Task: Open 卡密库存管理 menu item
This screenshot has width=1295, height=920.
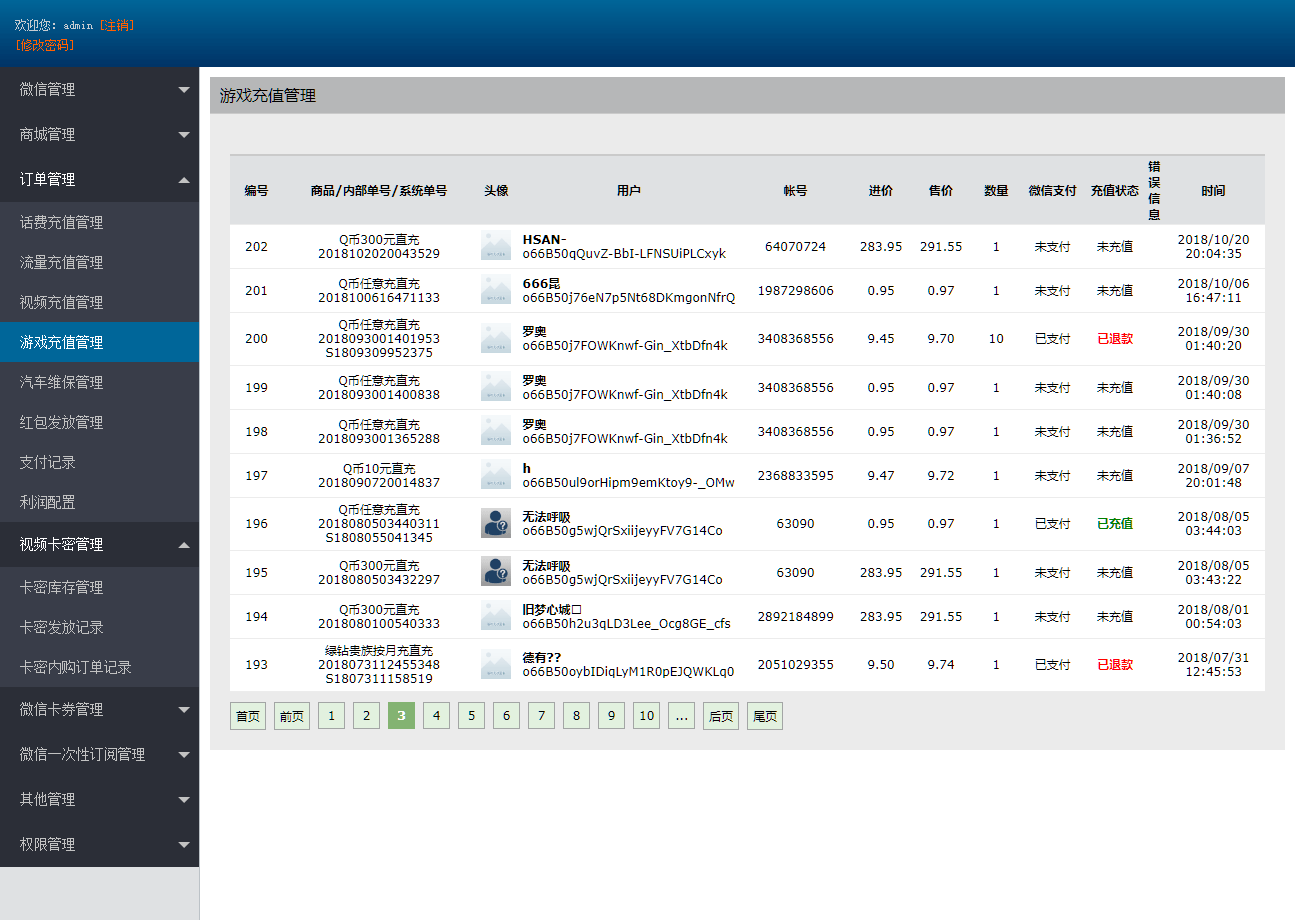Action: 99,587
